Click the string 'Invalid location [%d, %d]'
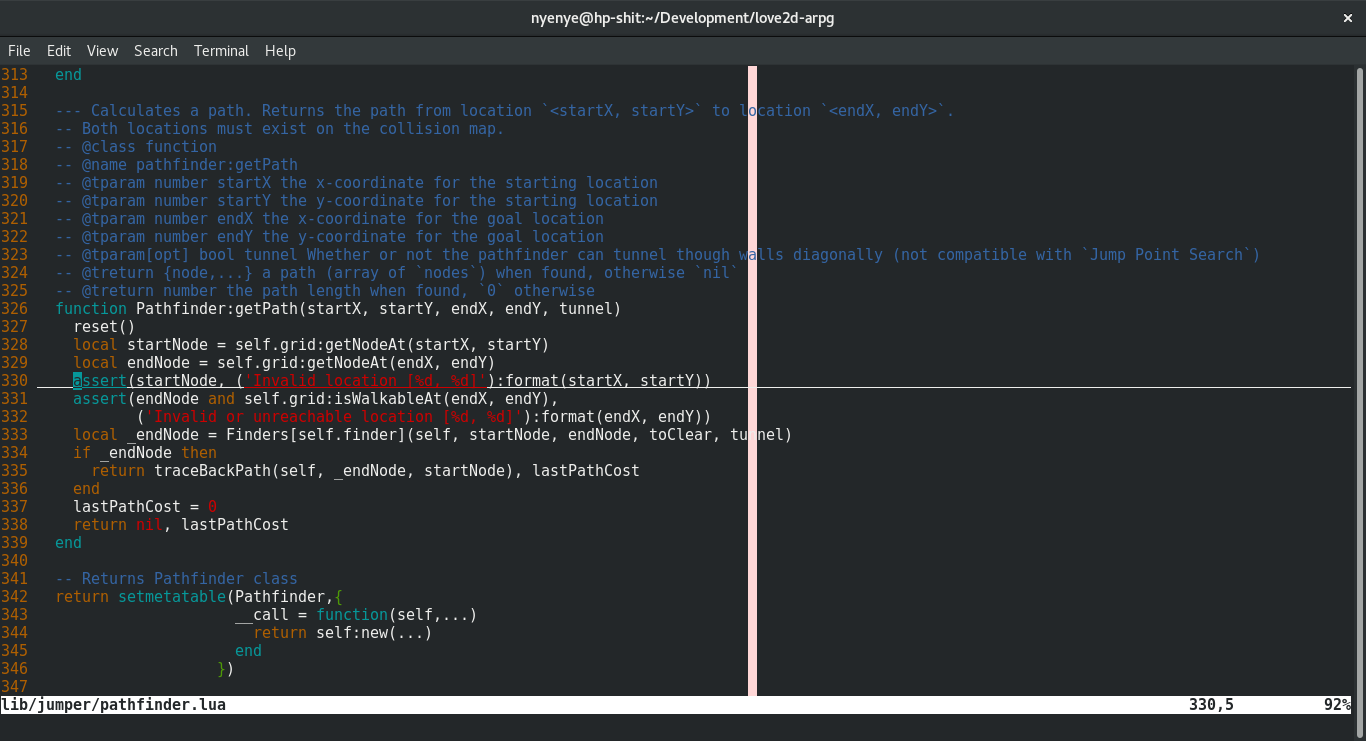The height and width of the screenshot is (741, 1366). (x=366, y=381)
